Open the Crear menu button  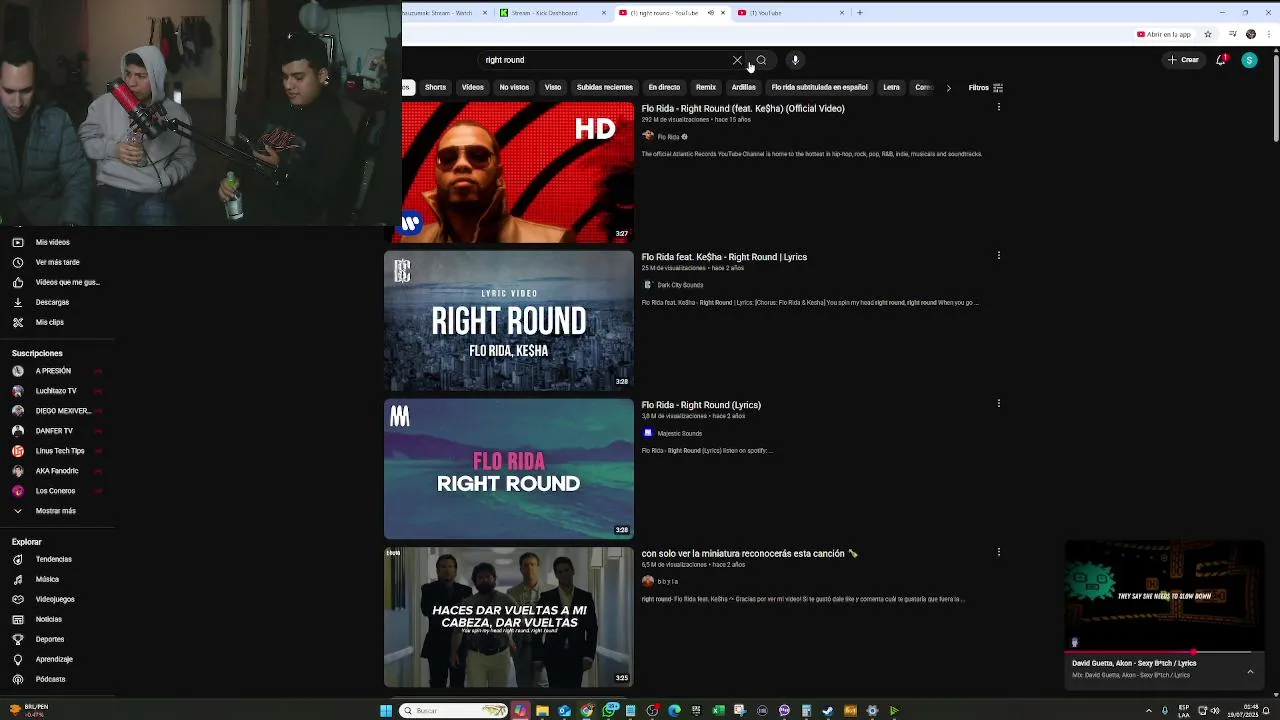(x=1183, y=60)
